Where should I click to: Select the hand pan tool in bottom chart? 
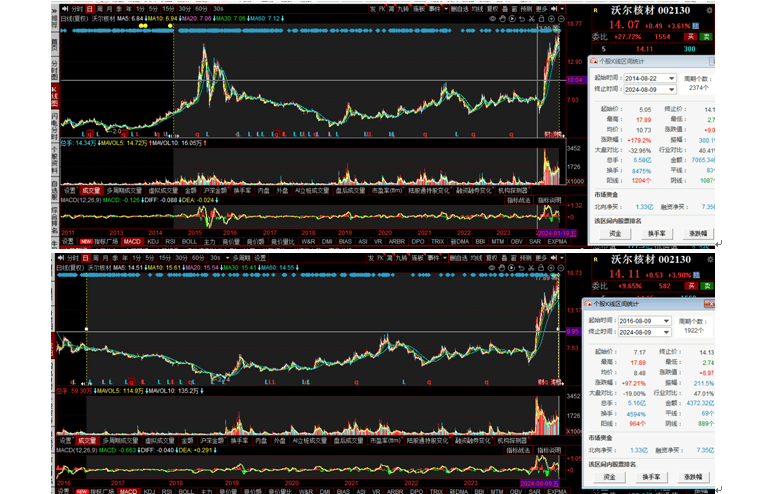click(x=502, y=268)
